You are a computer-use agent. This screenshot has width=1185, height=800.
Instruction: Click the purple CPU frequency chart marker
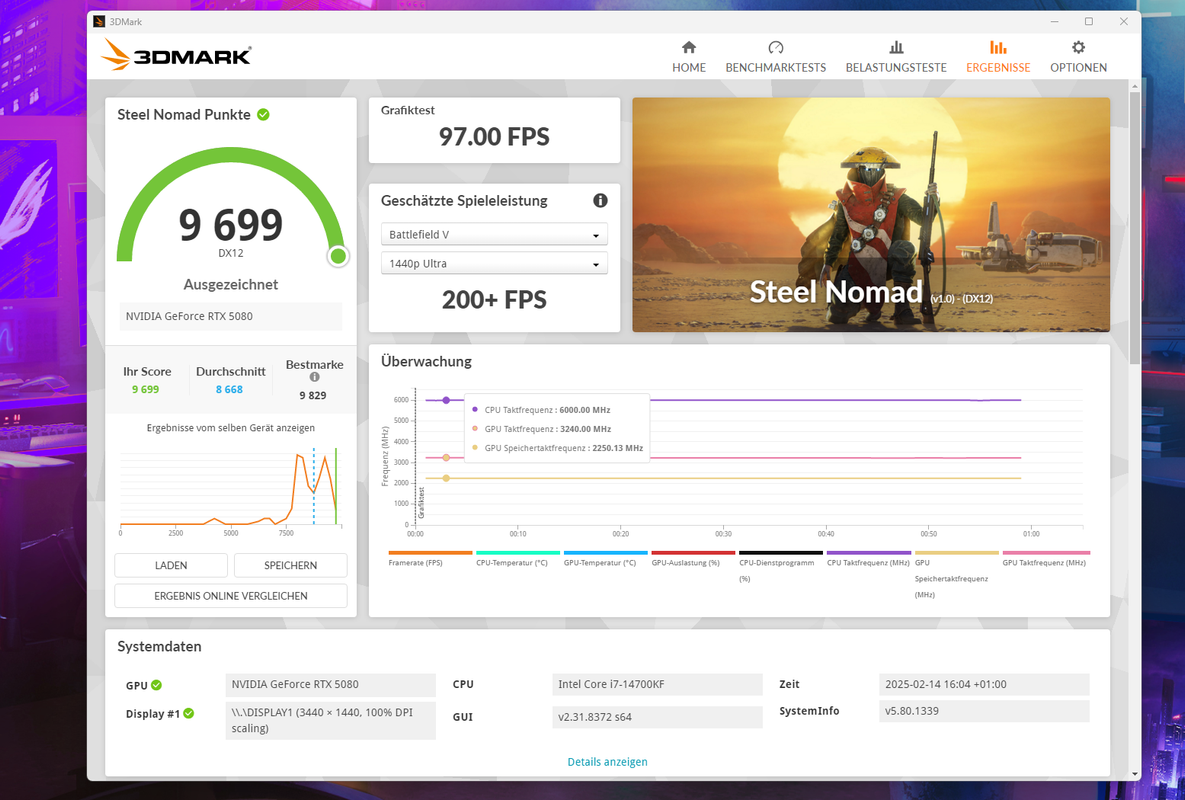pyautogui.click(x=446, y=400)
